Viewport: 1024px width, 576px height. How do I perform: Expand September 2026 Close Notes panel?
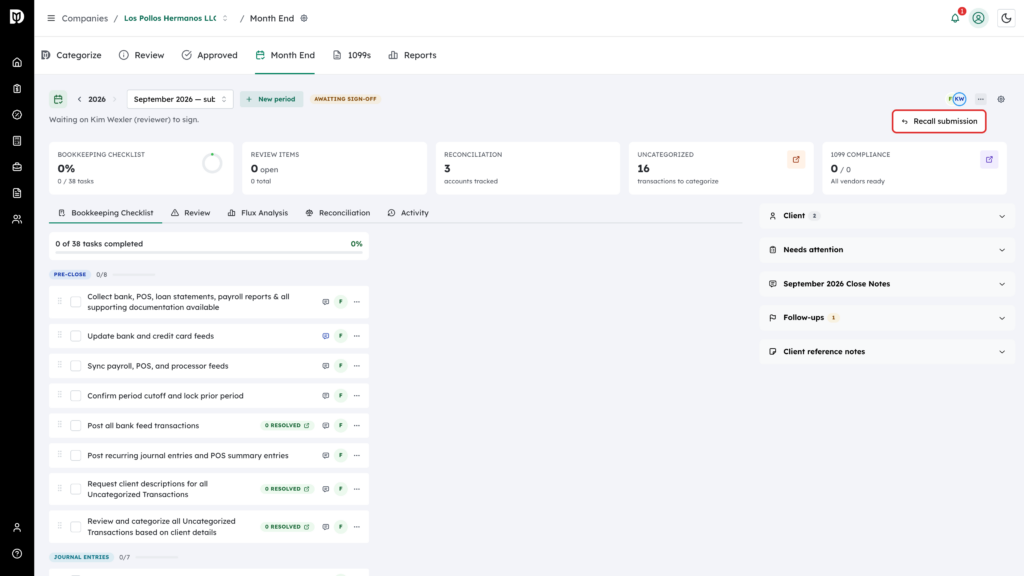(887, 284)
